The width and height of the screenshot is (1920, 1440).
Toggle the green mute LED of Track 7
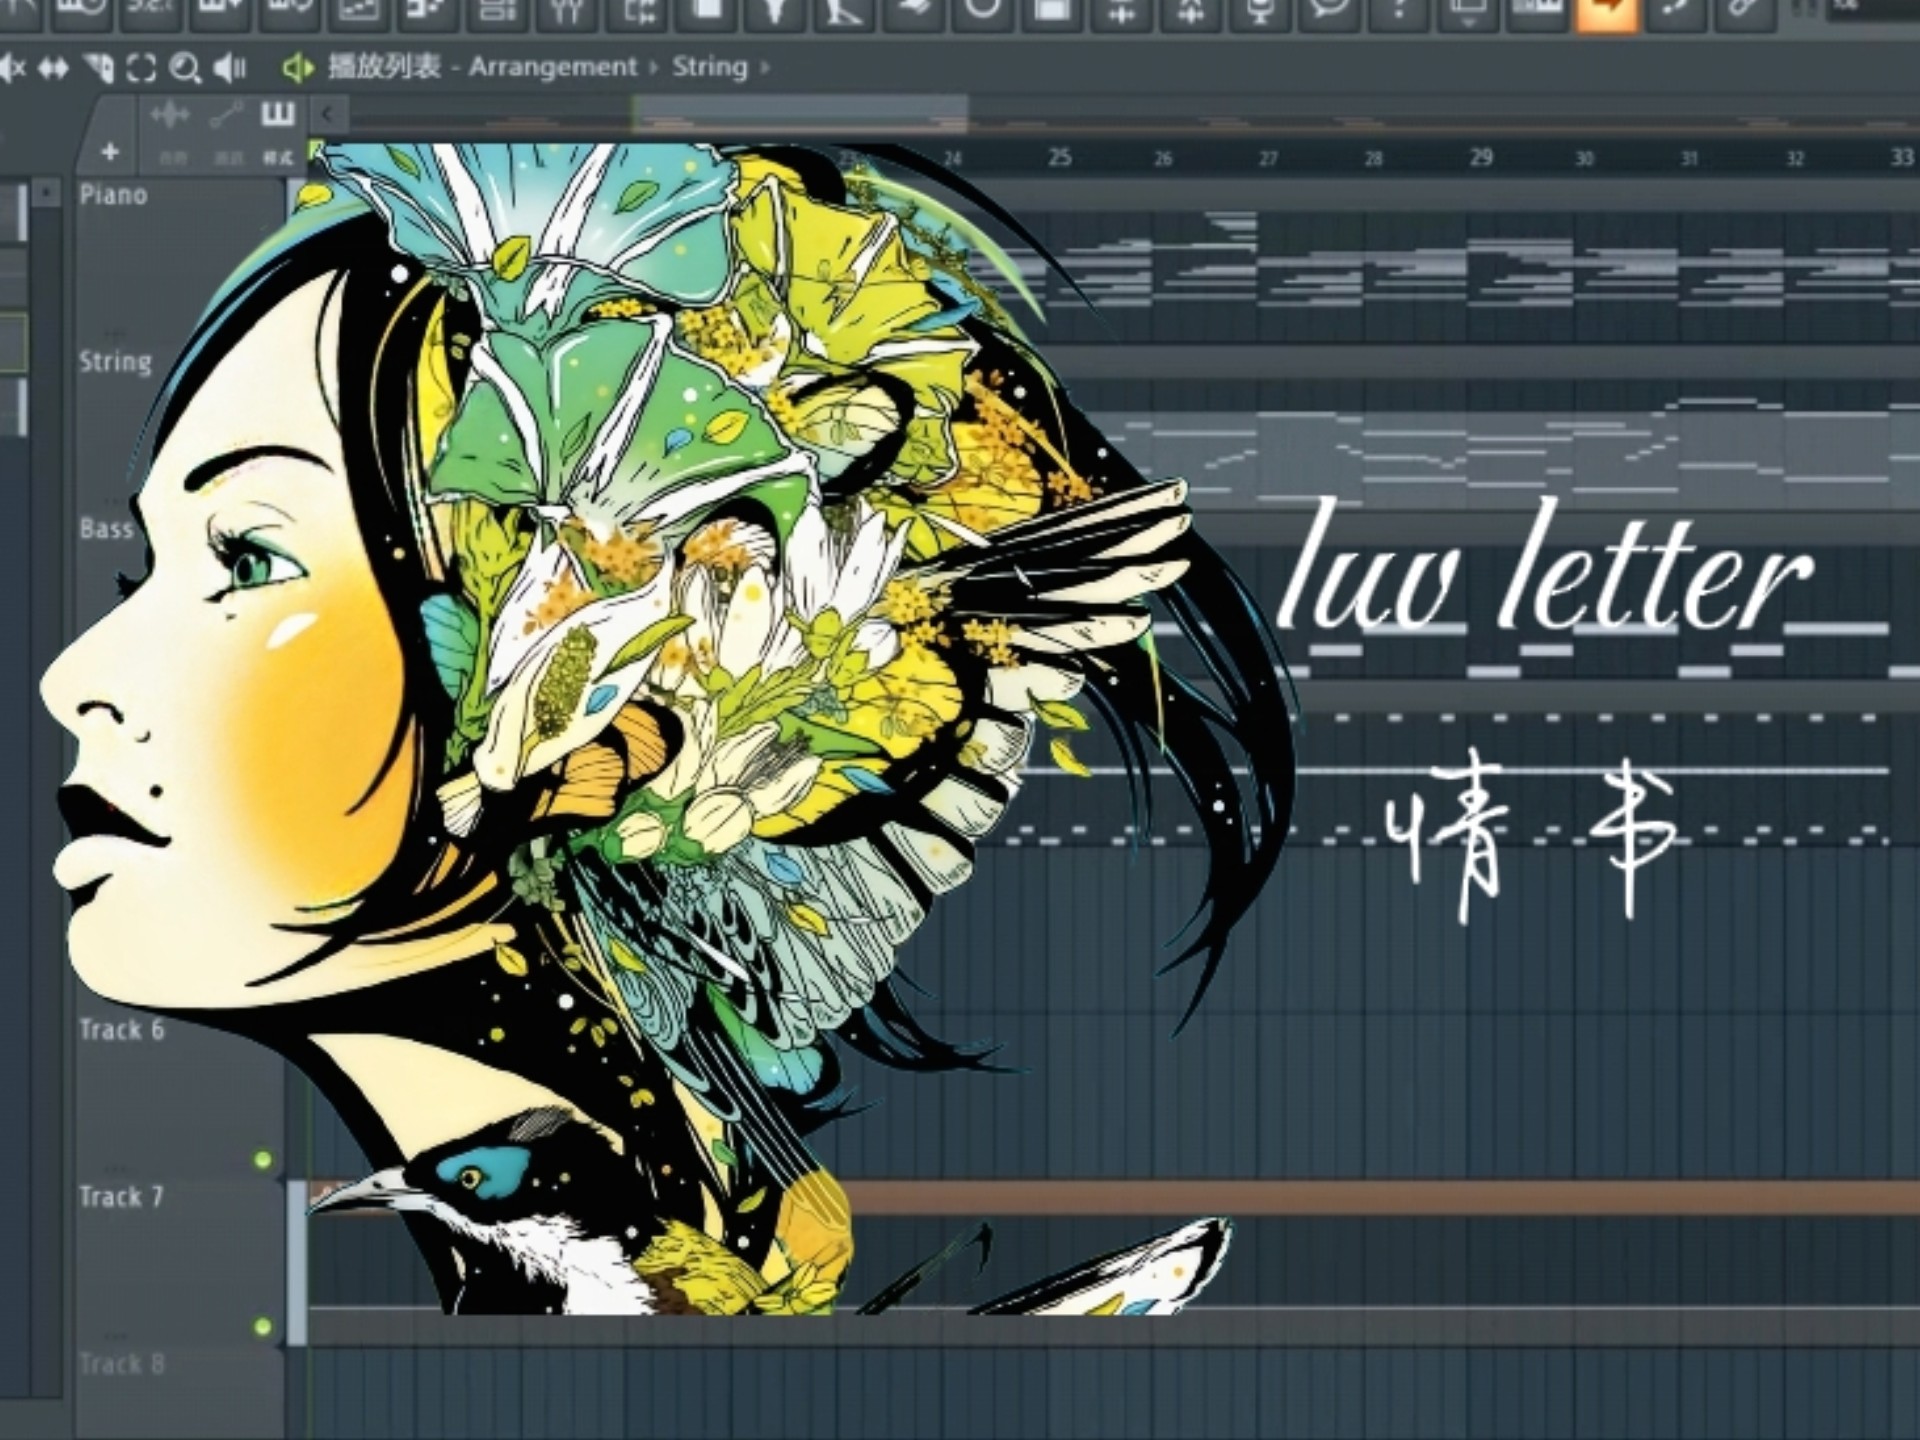click(263, 1327)
